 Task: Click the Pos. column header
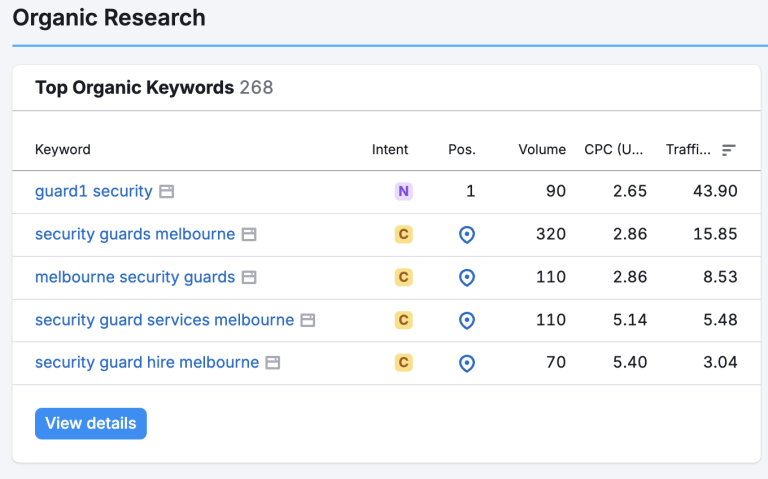click(x=462, y=150)
